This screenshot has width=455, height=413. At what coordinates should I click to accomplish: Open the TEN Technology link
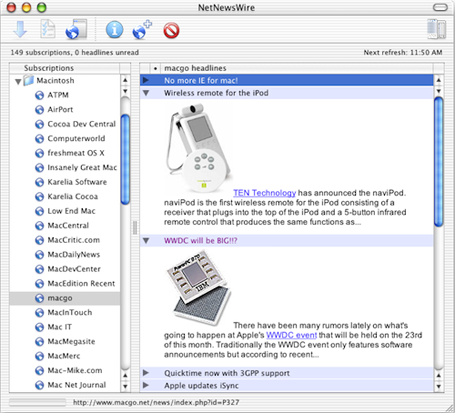click(x=264, y=193)
